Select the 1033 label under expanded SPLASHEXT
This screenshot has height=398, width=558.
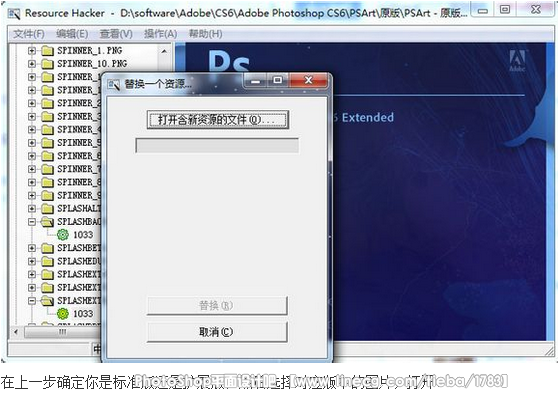click(x=83, y=314)
